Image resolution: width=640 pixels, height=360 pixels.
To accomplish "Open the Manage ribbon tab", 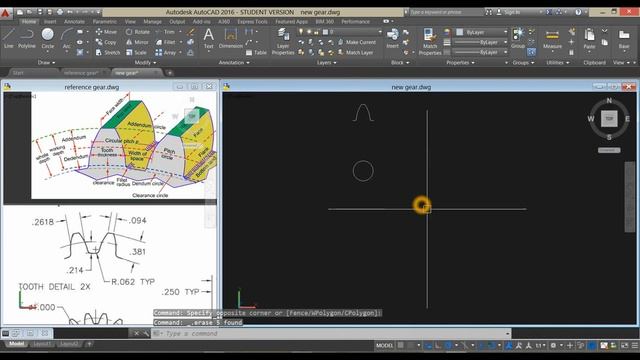I will coord(152,21).
